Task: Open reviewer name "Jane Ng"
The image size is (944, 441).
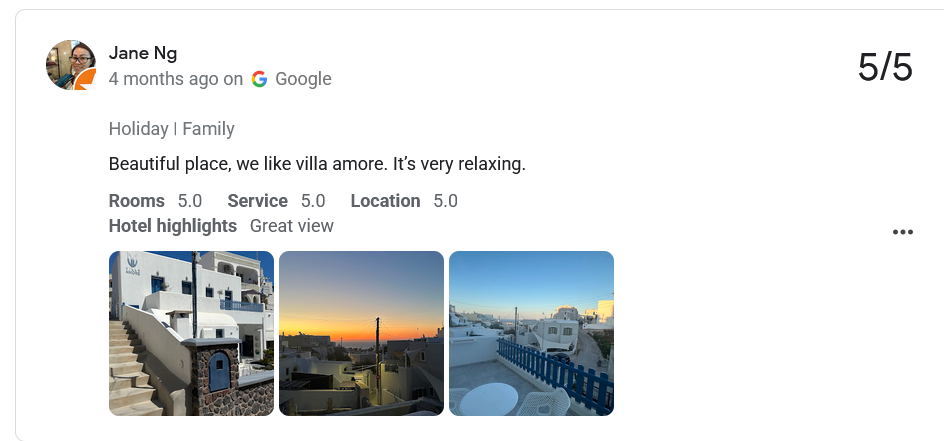Action: coord(143,54)
